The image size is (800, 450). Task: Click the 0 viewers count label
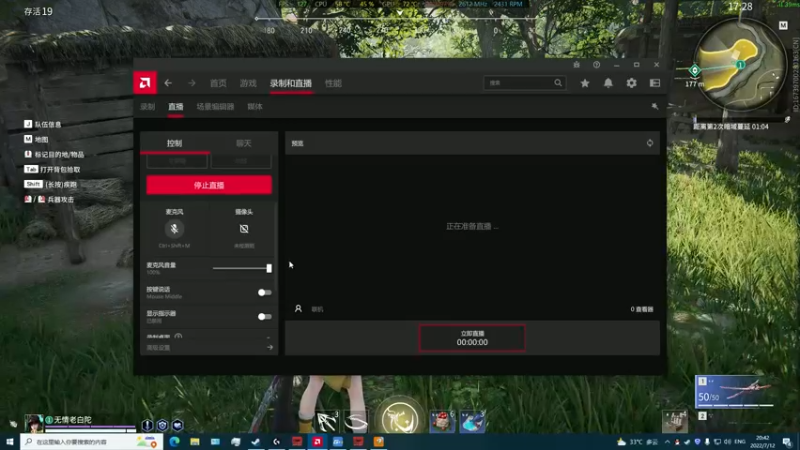point(642,309)
